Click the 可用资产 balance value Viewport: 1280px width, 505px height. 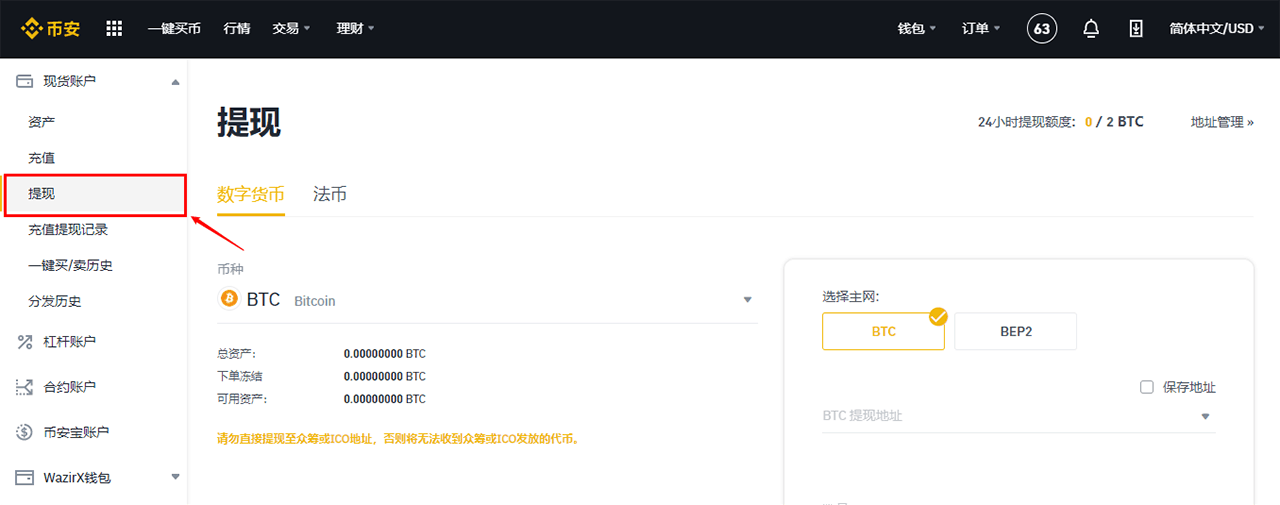click(385, 399)
